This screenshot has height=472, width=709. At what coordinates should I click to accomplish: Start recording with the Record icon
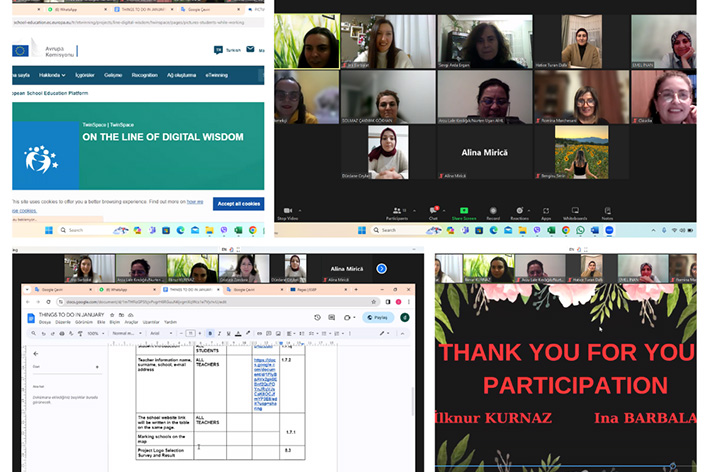492,212
